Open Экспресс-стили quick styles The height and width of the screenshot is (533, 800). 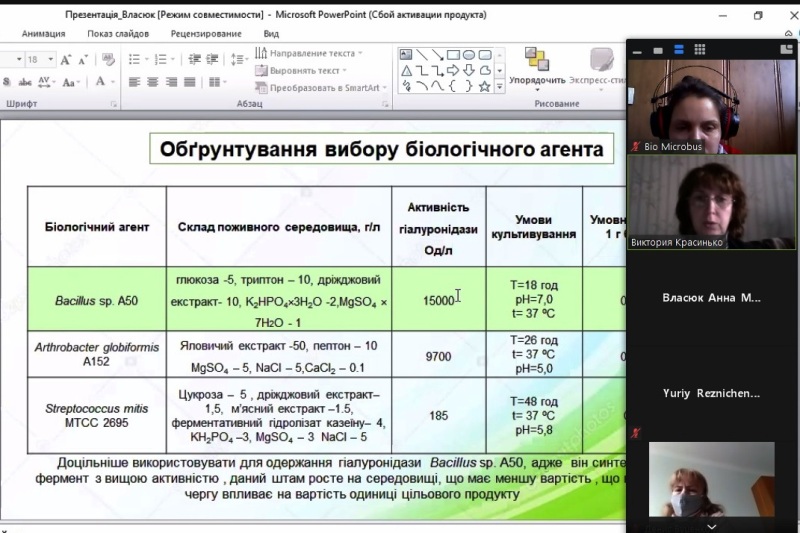(598, 69)
